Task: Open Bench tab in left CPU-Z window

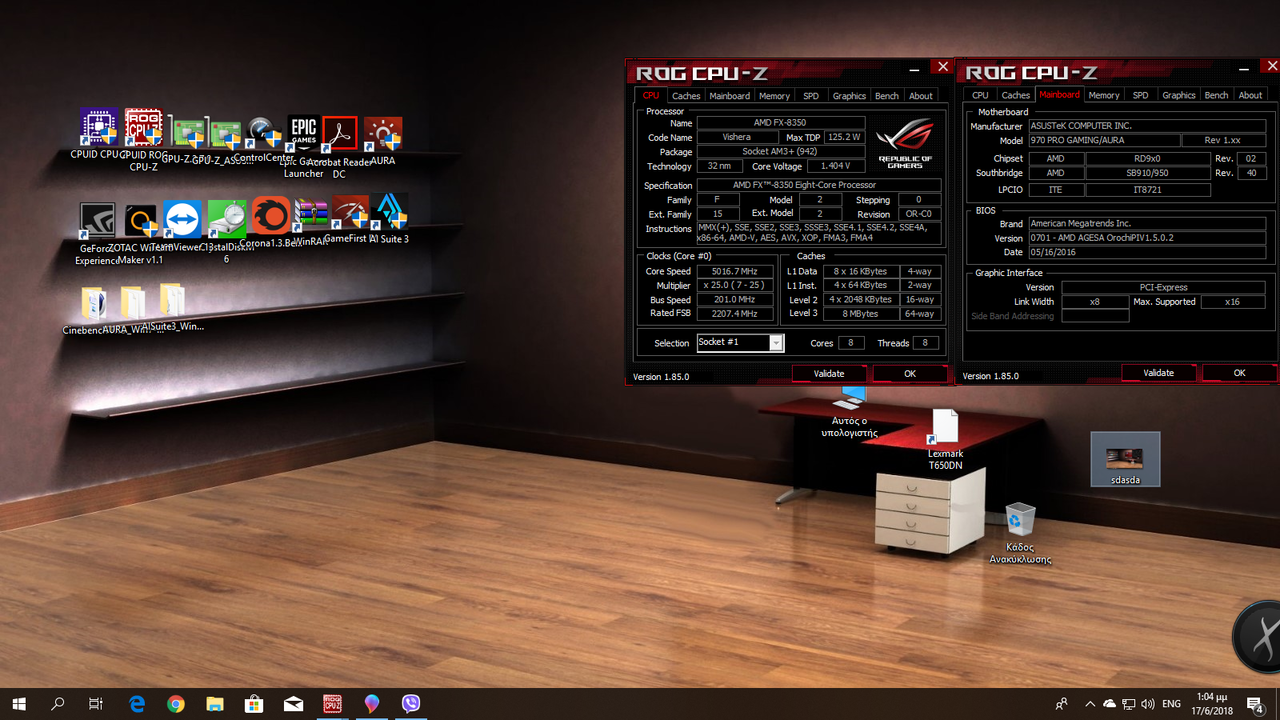Action: pos(886,96)
